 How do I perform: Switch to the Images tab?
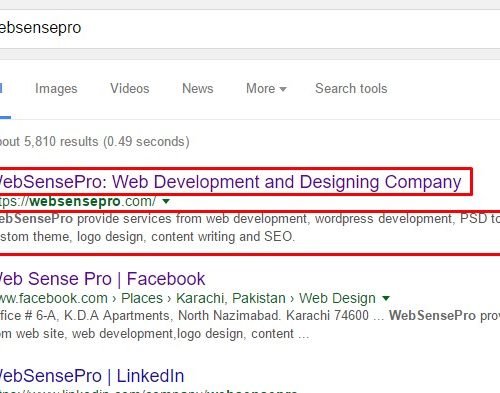(56, 89)
